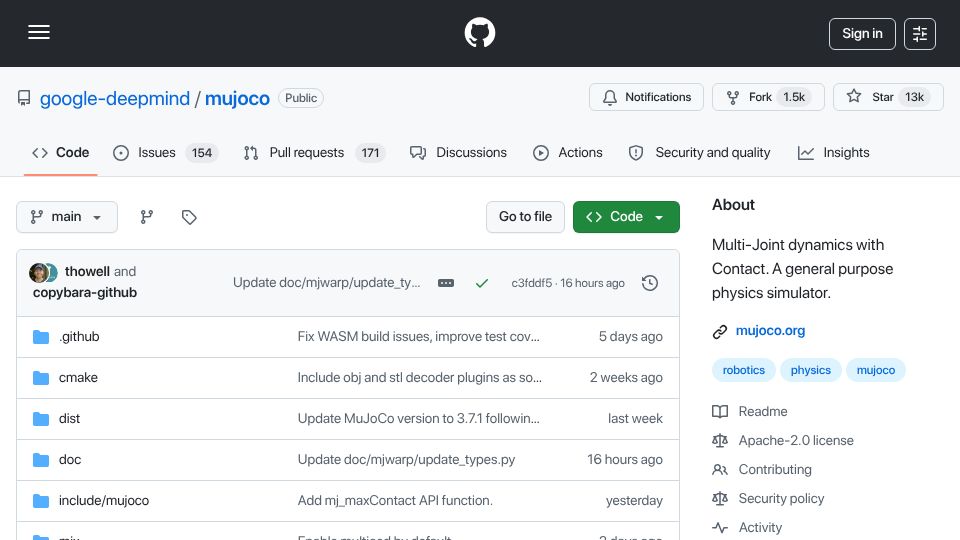This screenshot has width=960, height=540.
Task: Click the Pull requests count 171 badge
Action: tap(370, 153)
